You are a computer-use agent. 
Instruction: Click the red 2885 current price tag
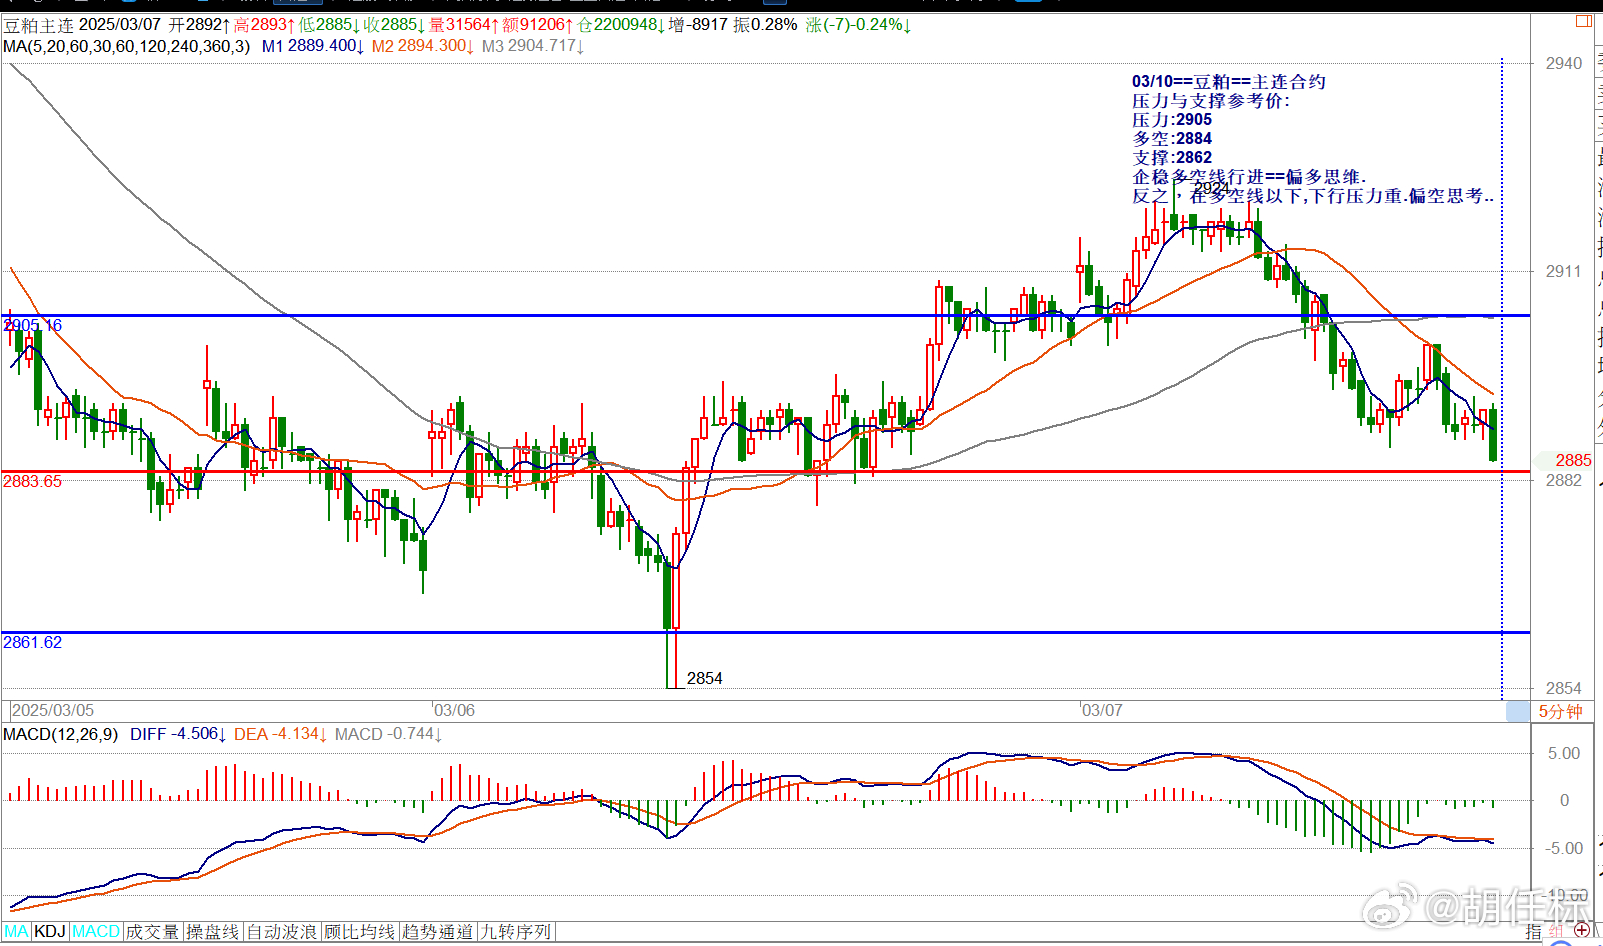(1572, 460)
